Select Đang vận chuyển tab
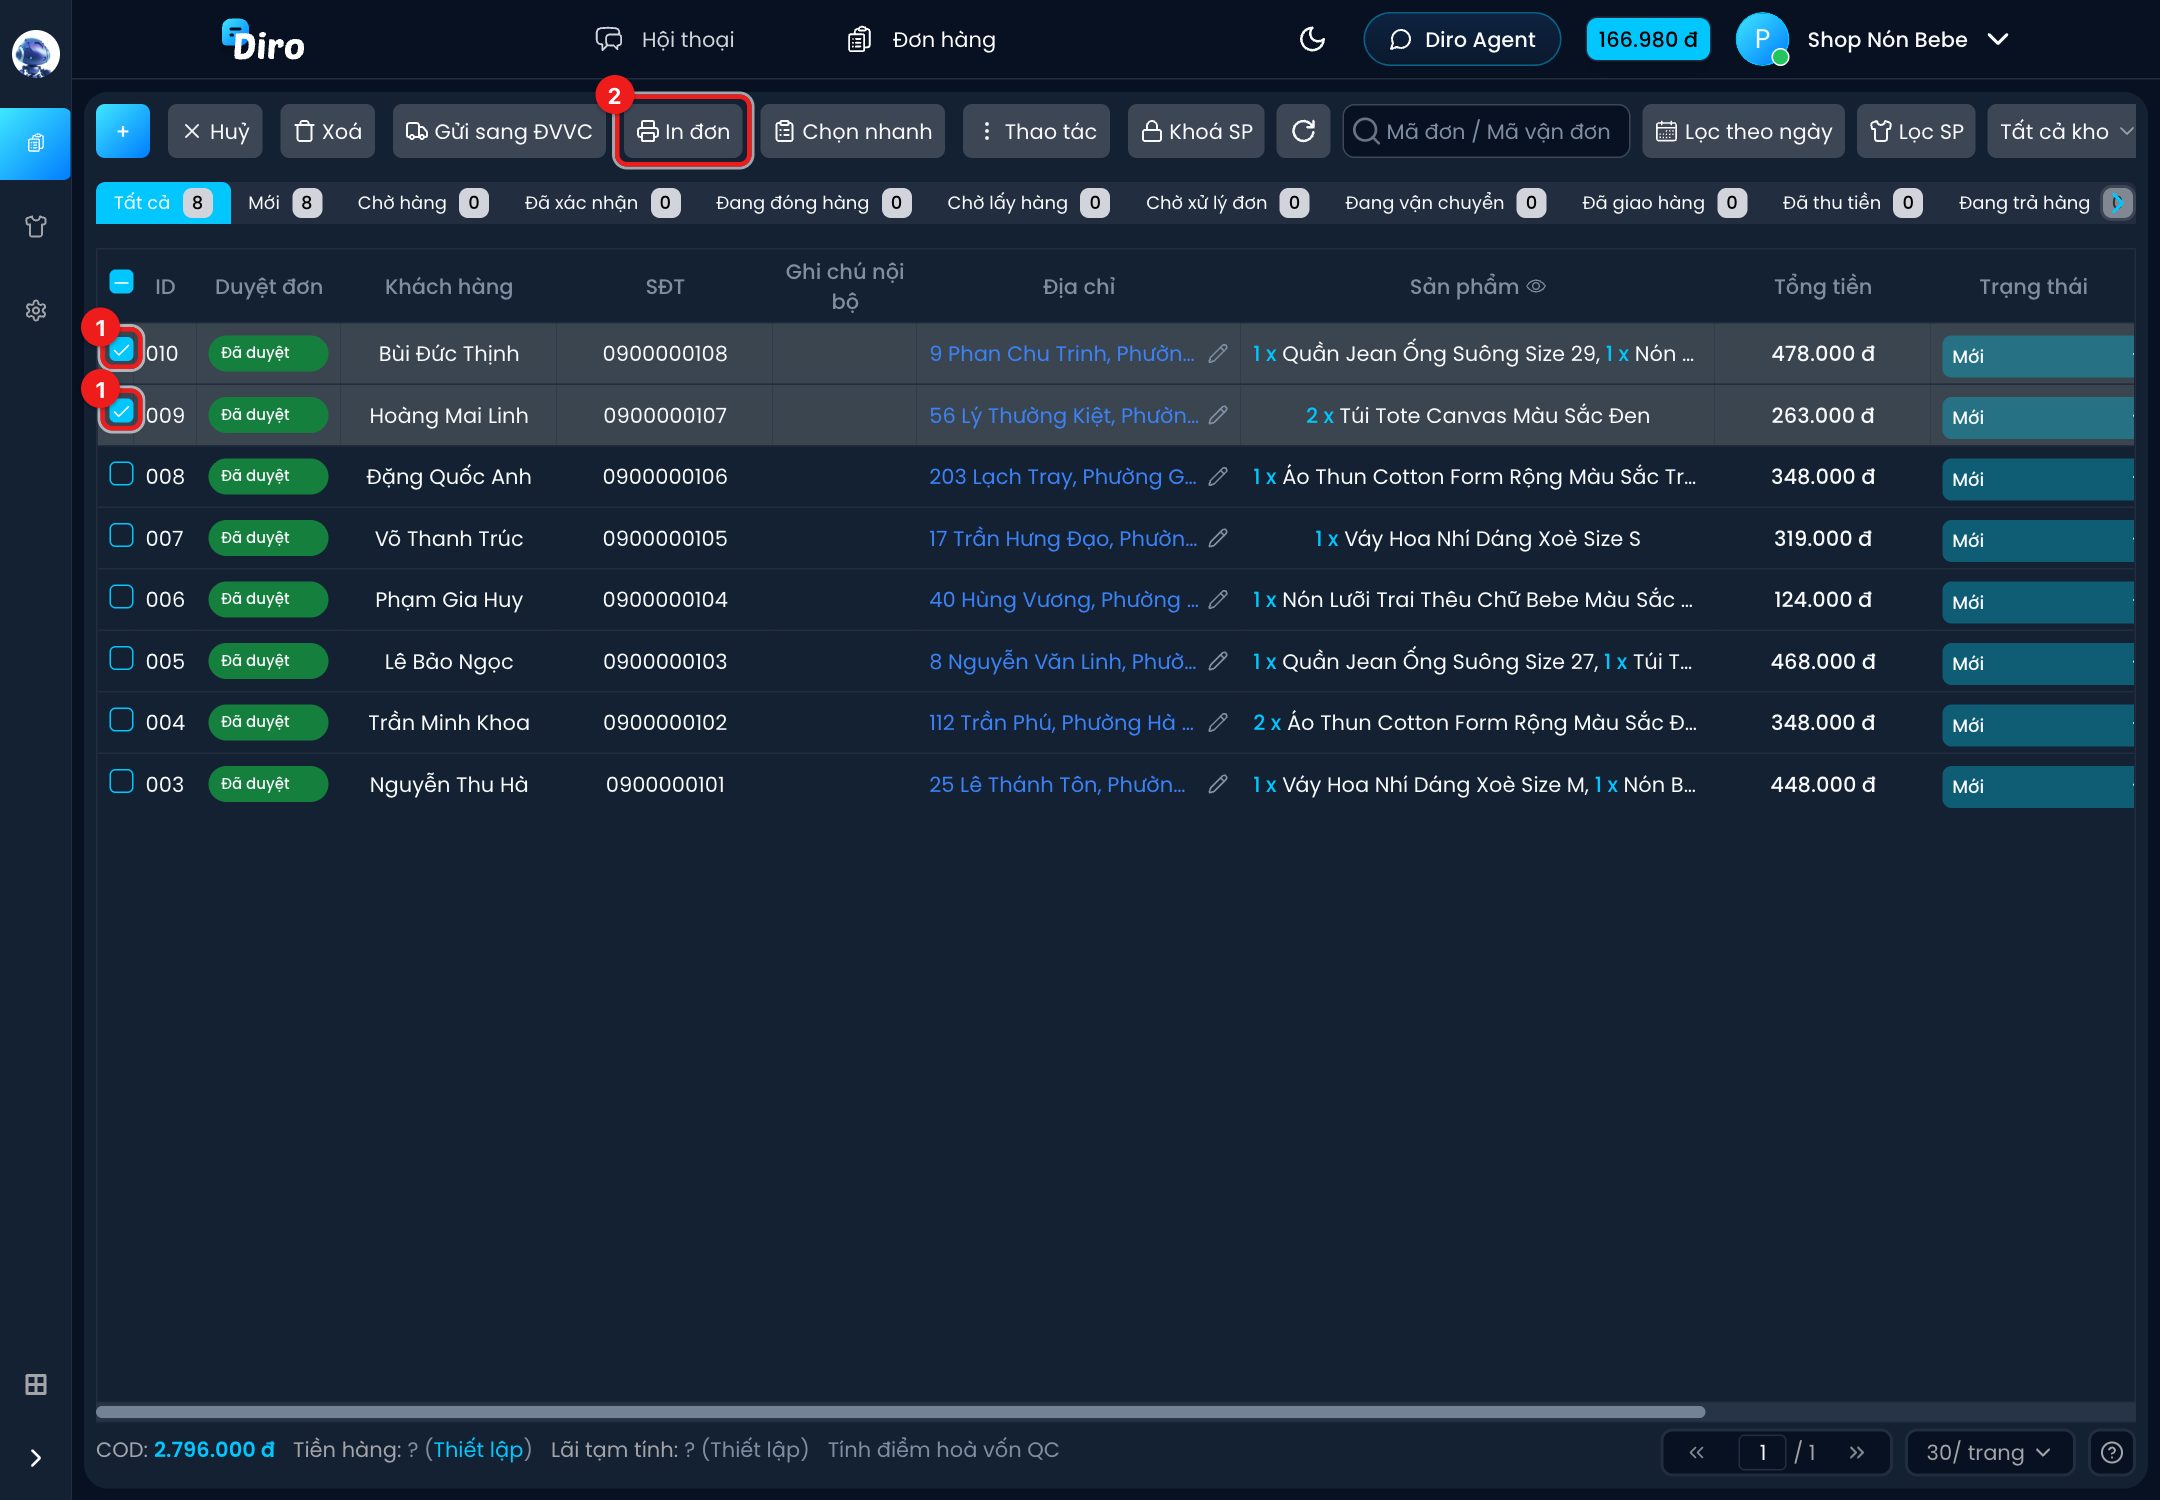Image resolution: width=2160 pixels, height=1500 pixels. (x=1445, y=203)
